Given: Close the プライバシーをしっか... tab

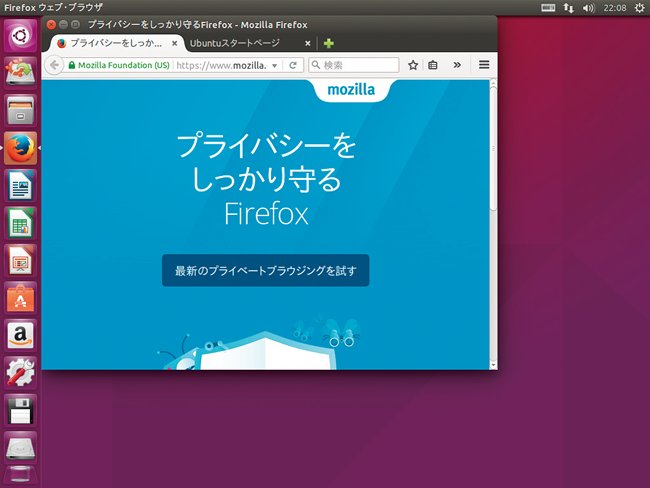Looking at the screenshot, I should (175, 43).
